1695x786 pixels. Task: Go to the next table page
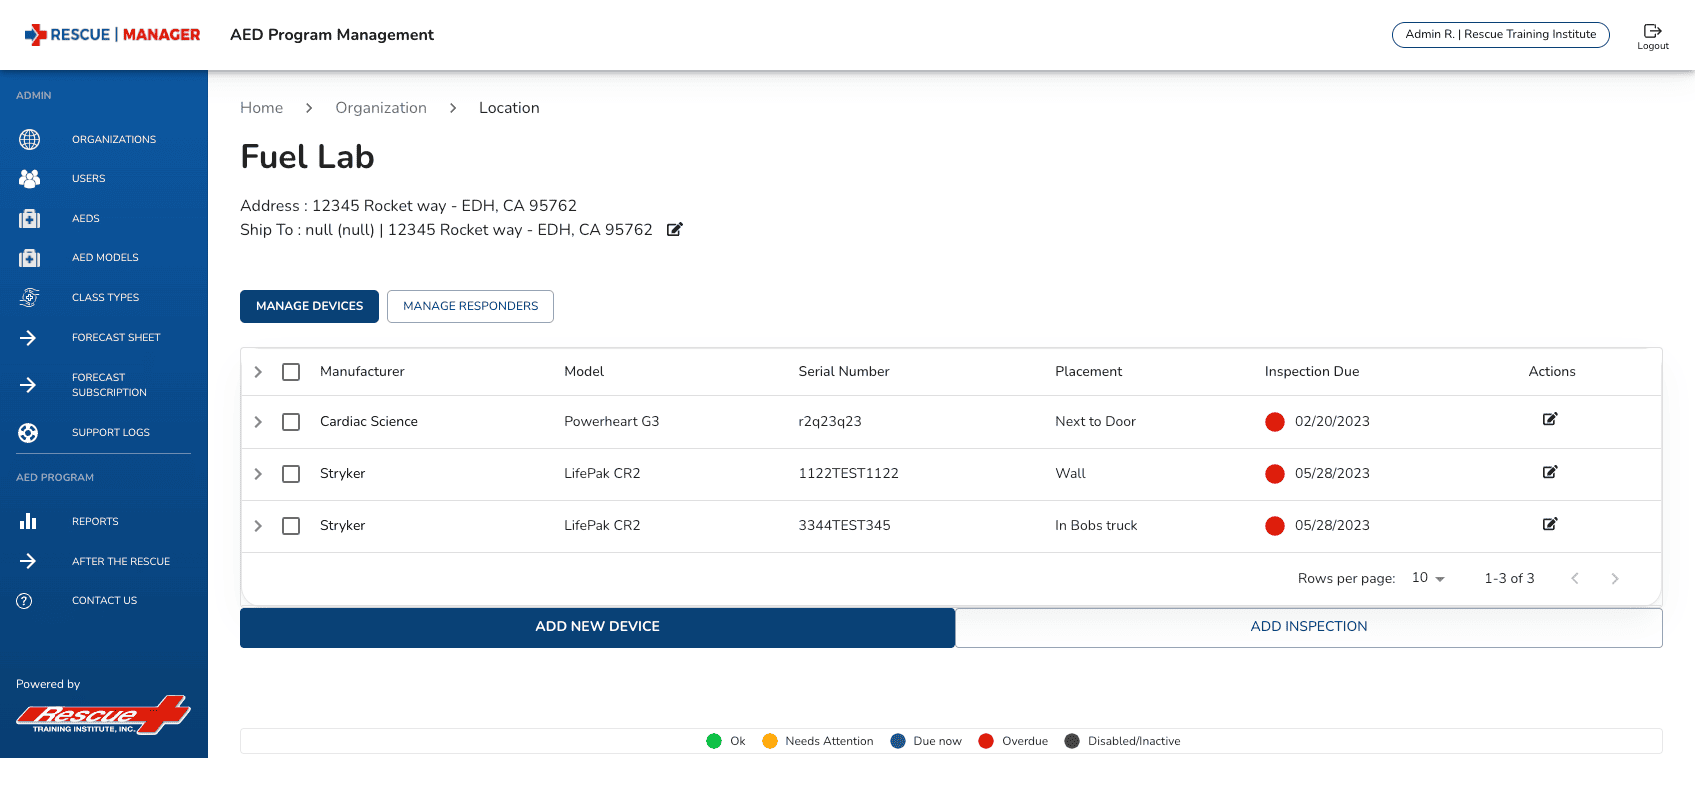1614,578
